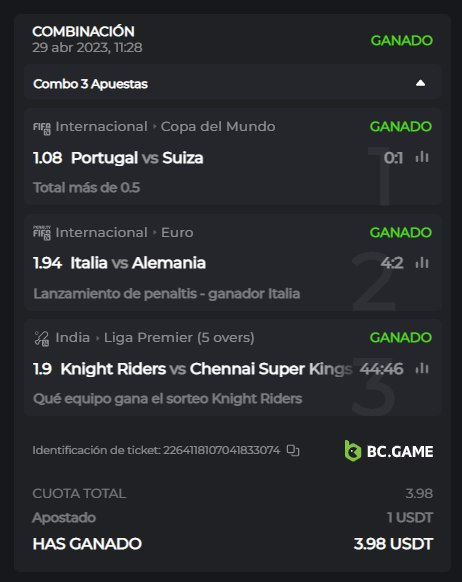Copy the ticket identification number
This screenshot has width=462, height=582.
click(293, 450)
